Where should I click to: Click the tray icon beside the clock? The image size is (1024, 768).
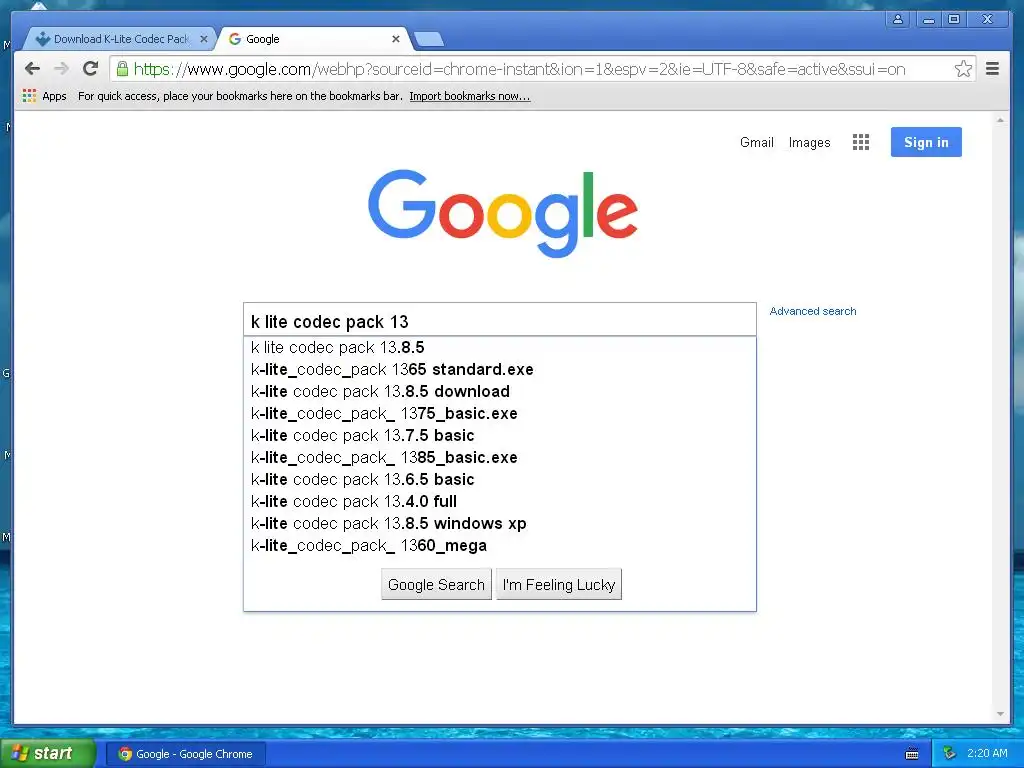pos(949,754)
